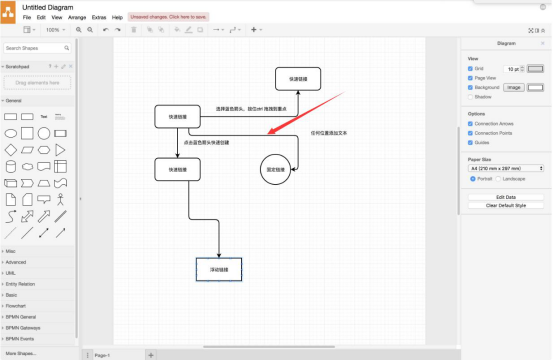
Task: Open the Arrange menu
Action: click(x=77, y=17)
